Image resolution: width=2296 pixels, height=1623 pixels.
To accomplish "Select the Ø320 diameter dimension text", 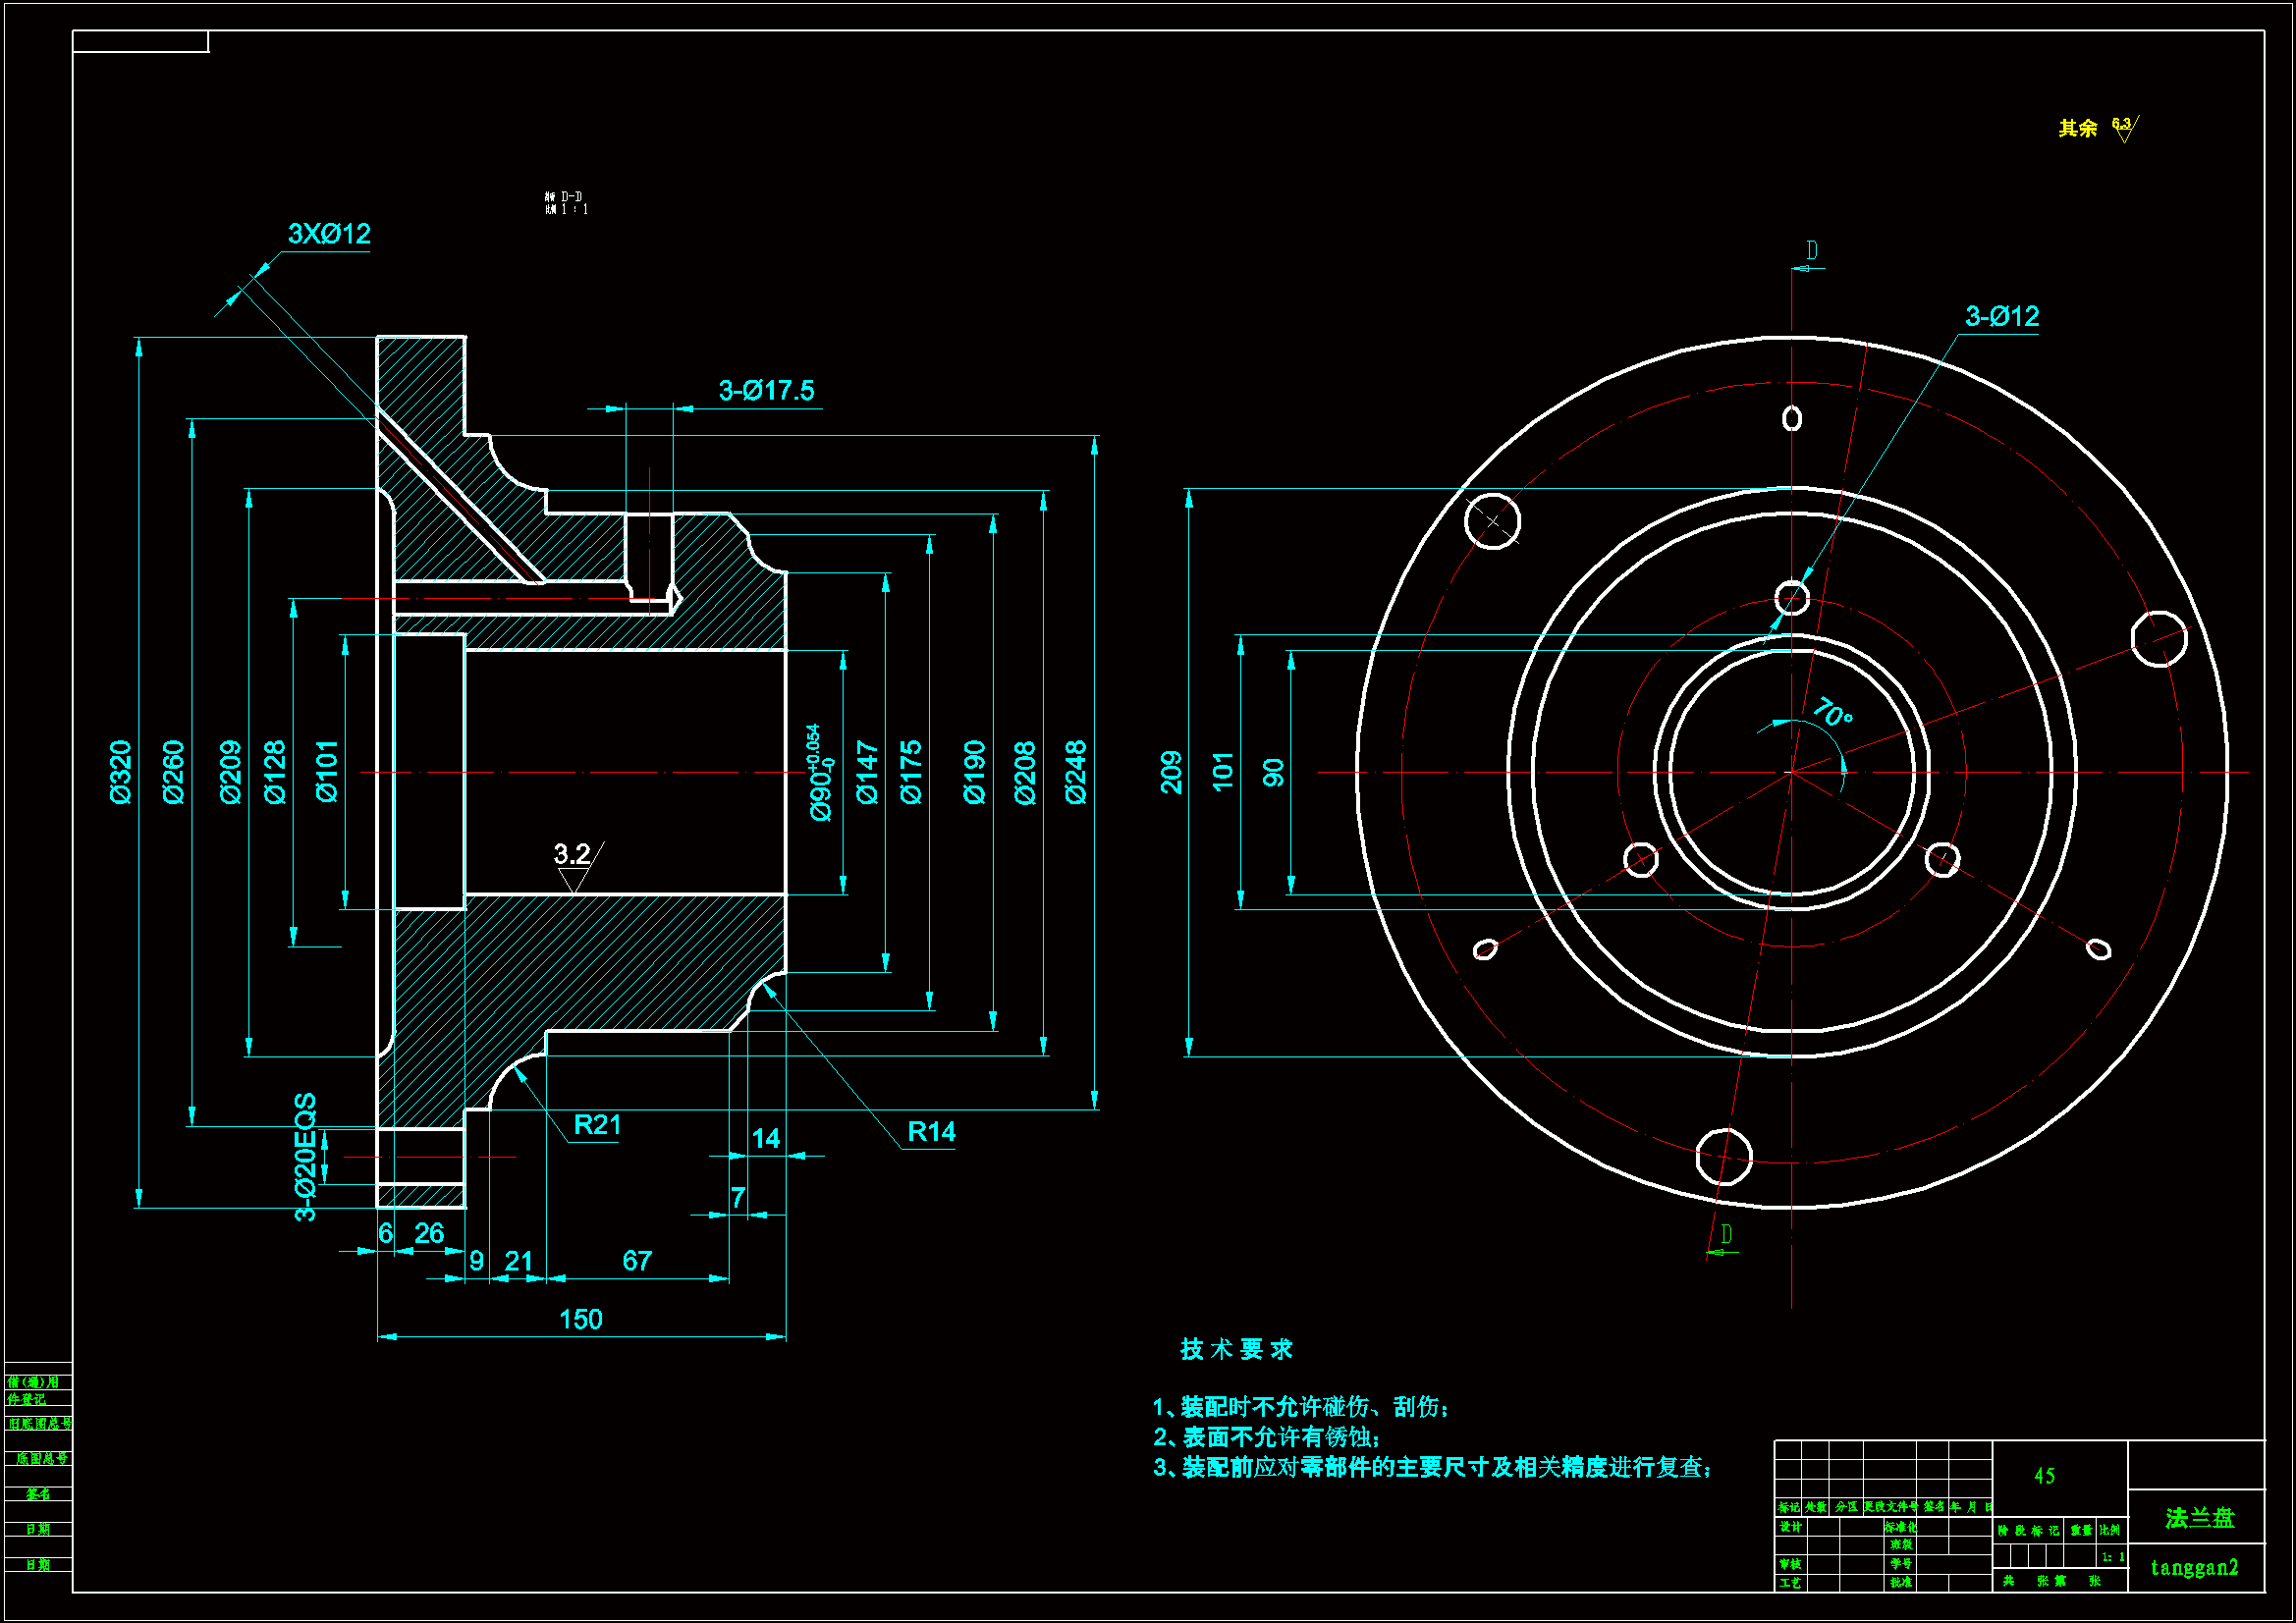I will pos(120,772).
